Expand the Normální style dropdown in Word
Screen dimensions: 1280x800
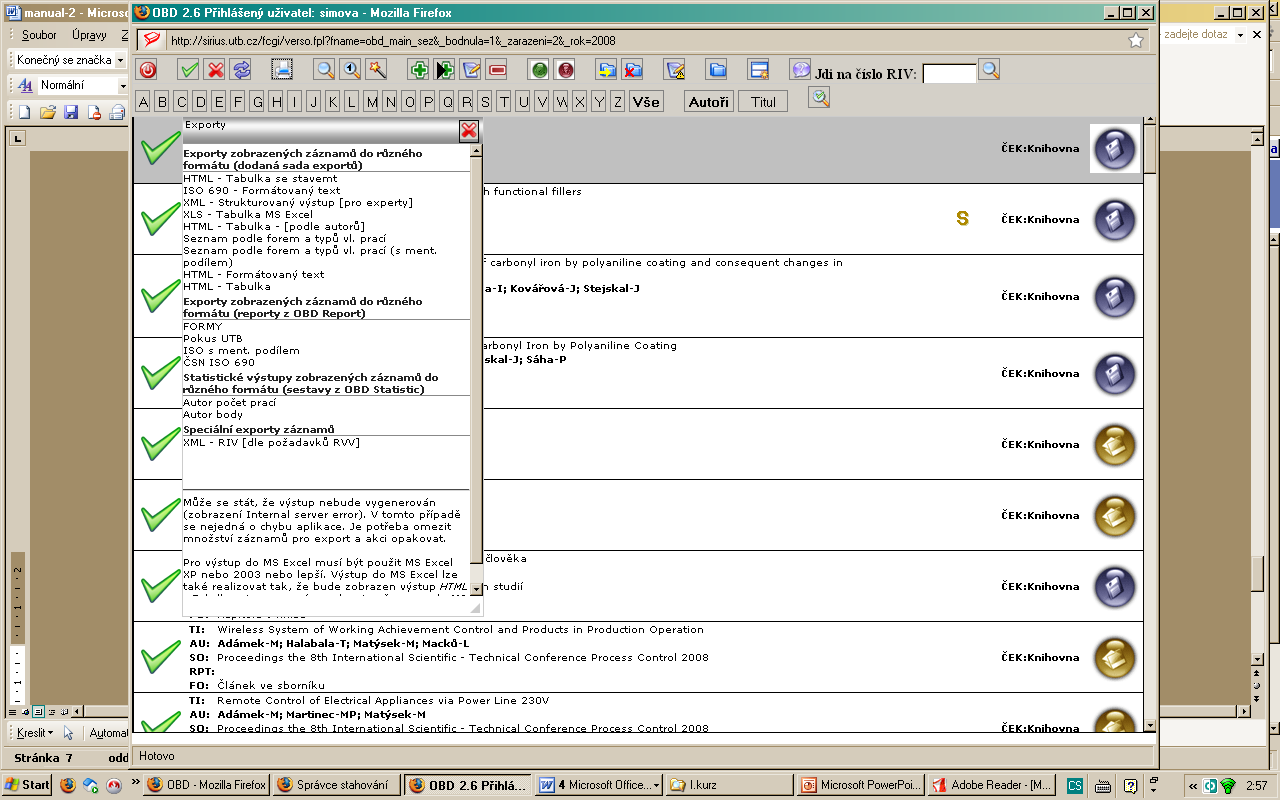(123, 86)
